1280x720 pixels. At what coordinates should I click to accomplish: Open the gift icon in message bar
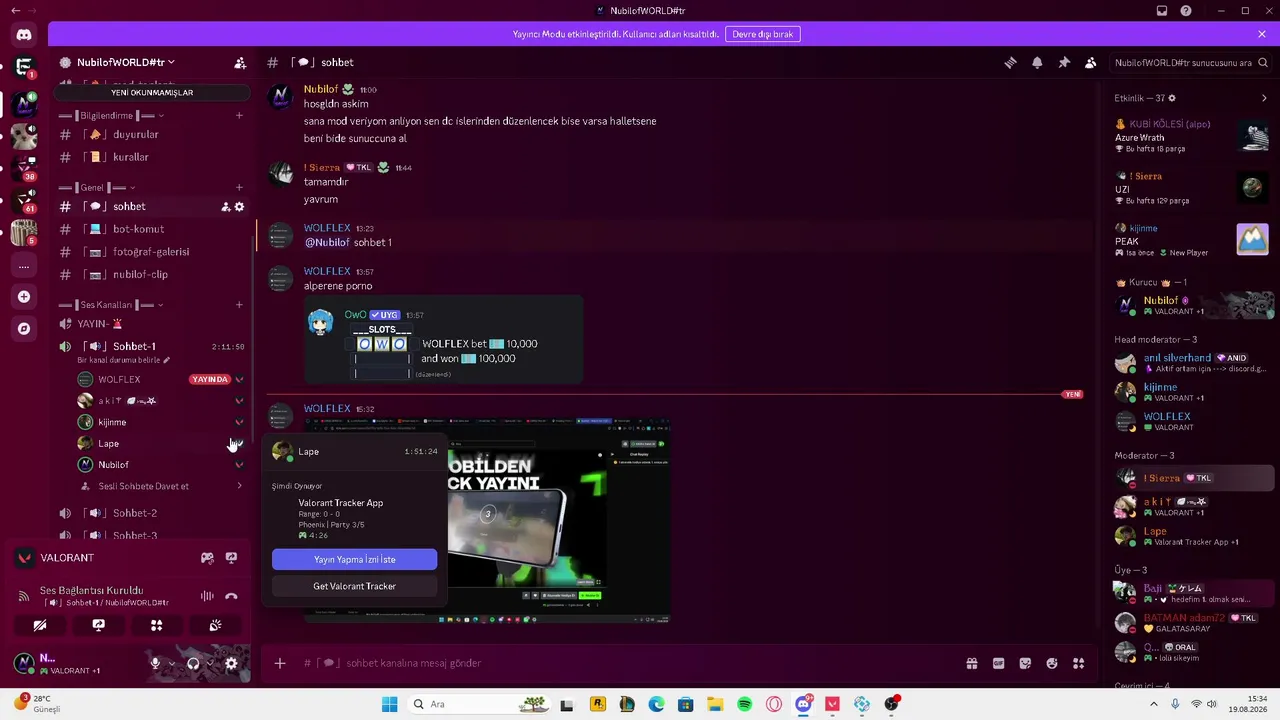coord(971,663)
